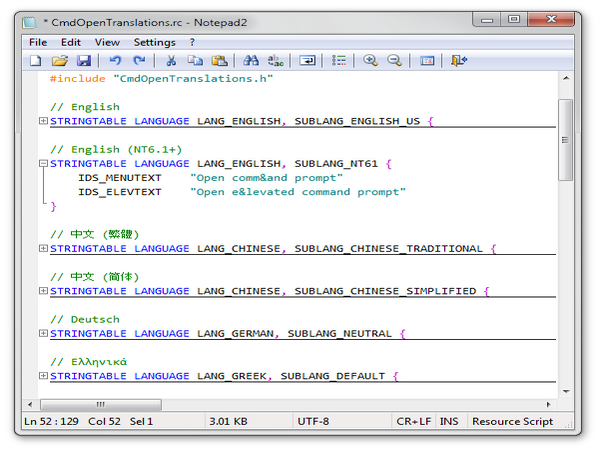Click the horizontal scrollbar thumb

101,404
